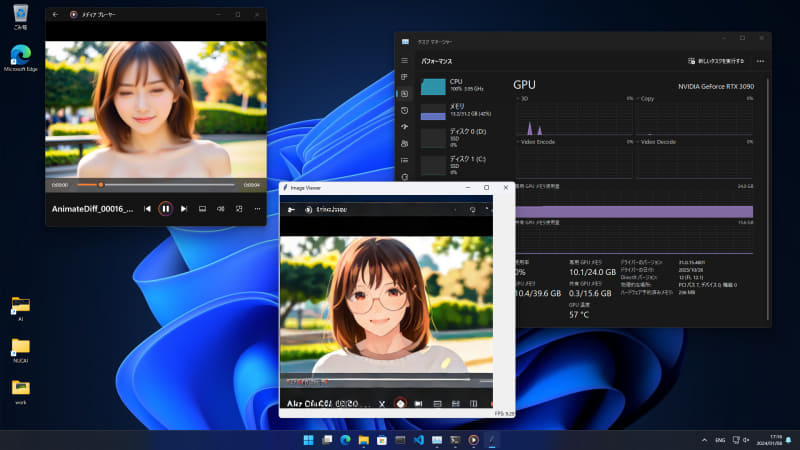Open more options menu in Media Player

pos(257,209)
